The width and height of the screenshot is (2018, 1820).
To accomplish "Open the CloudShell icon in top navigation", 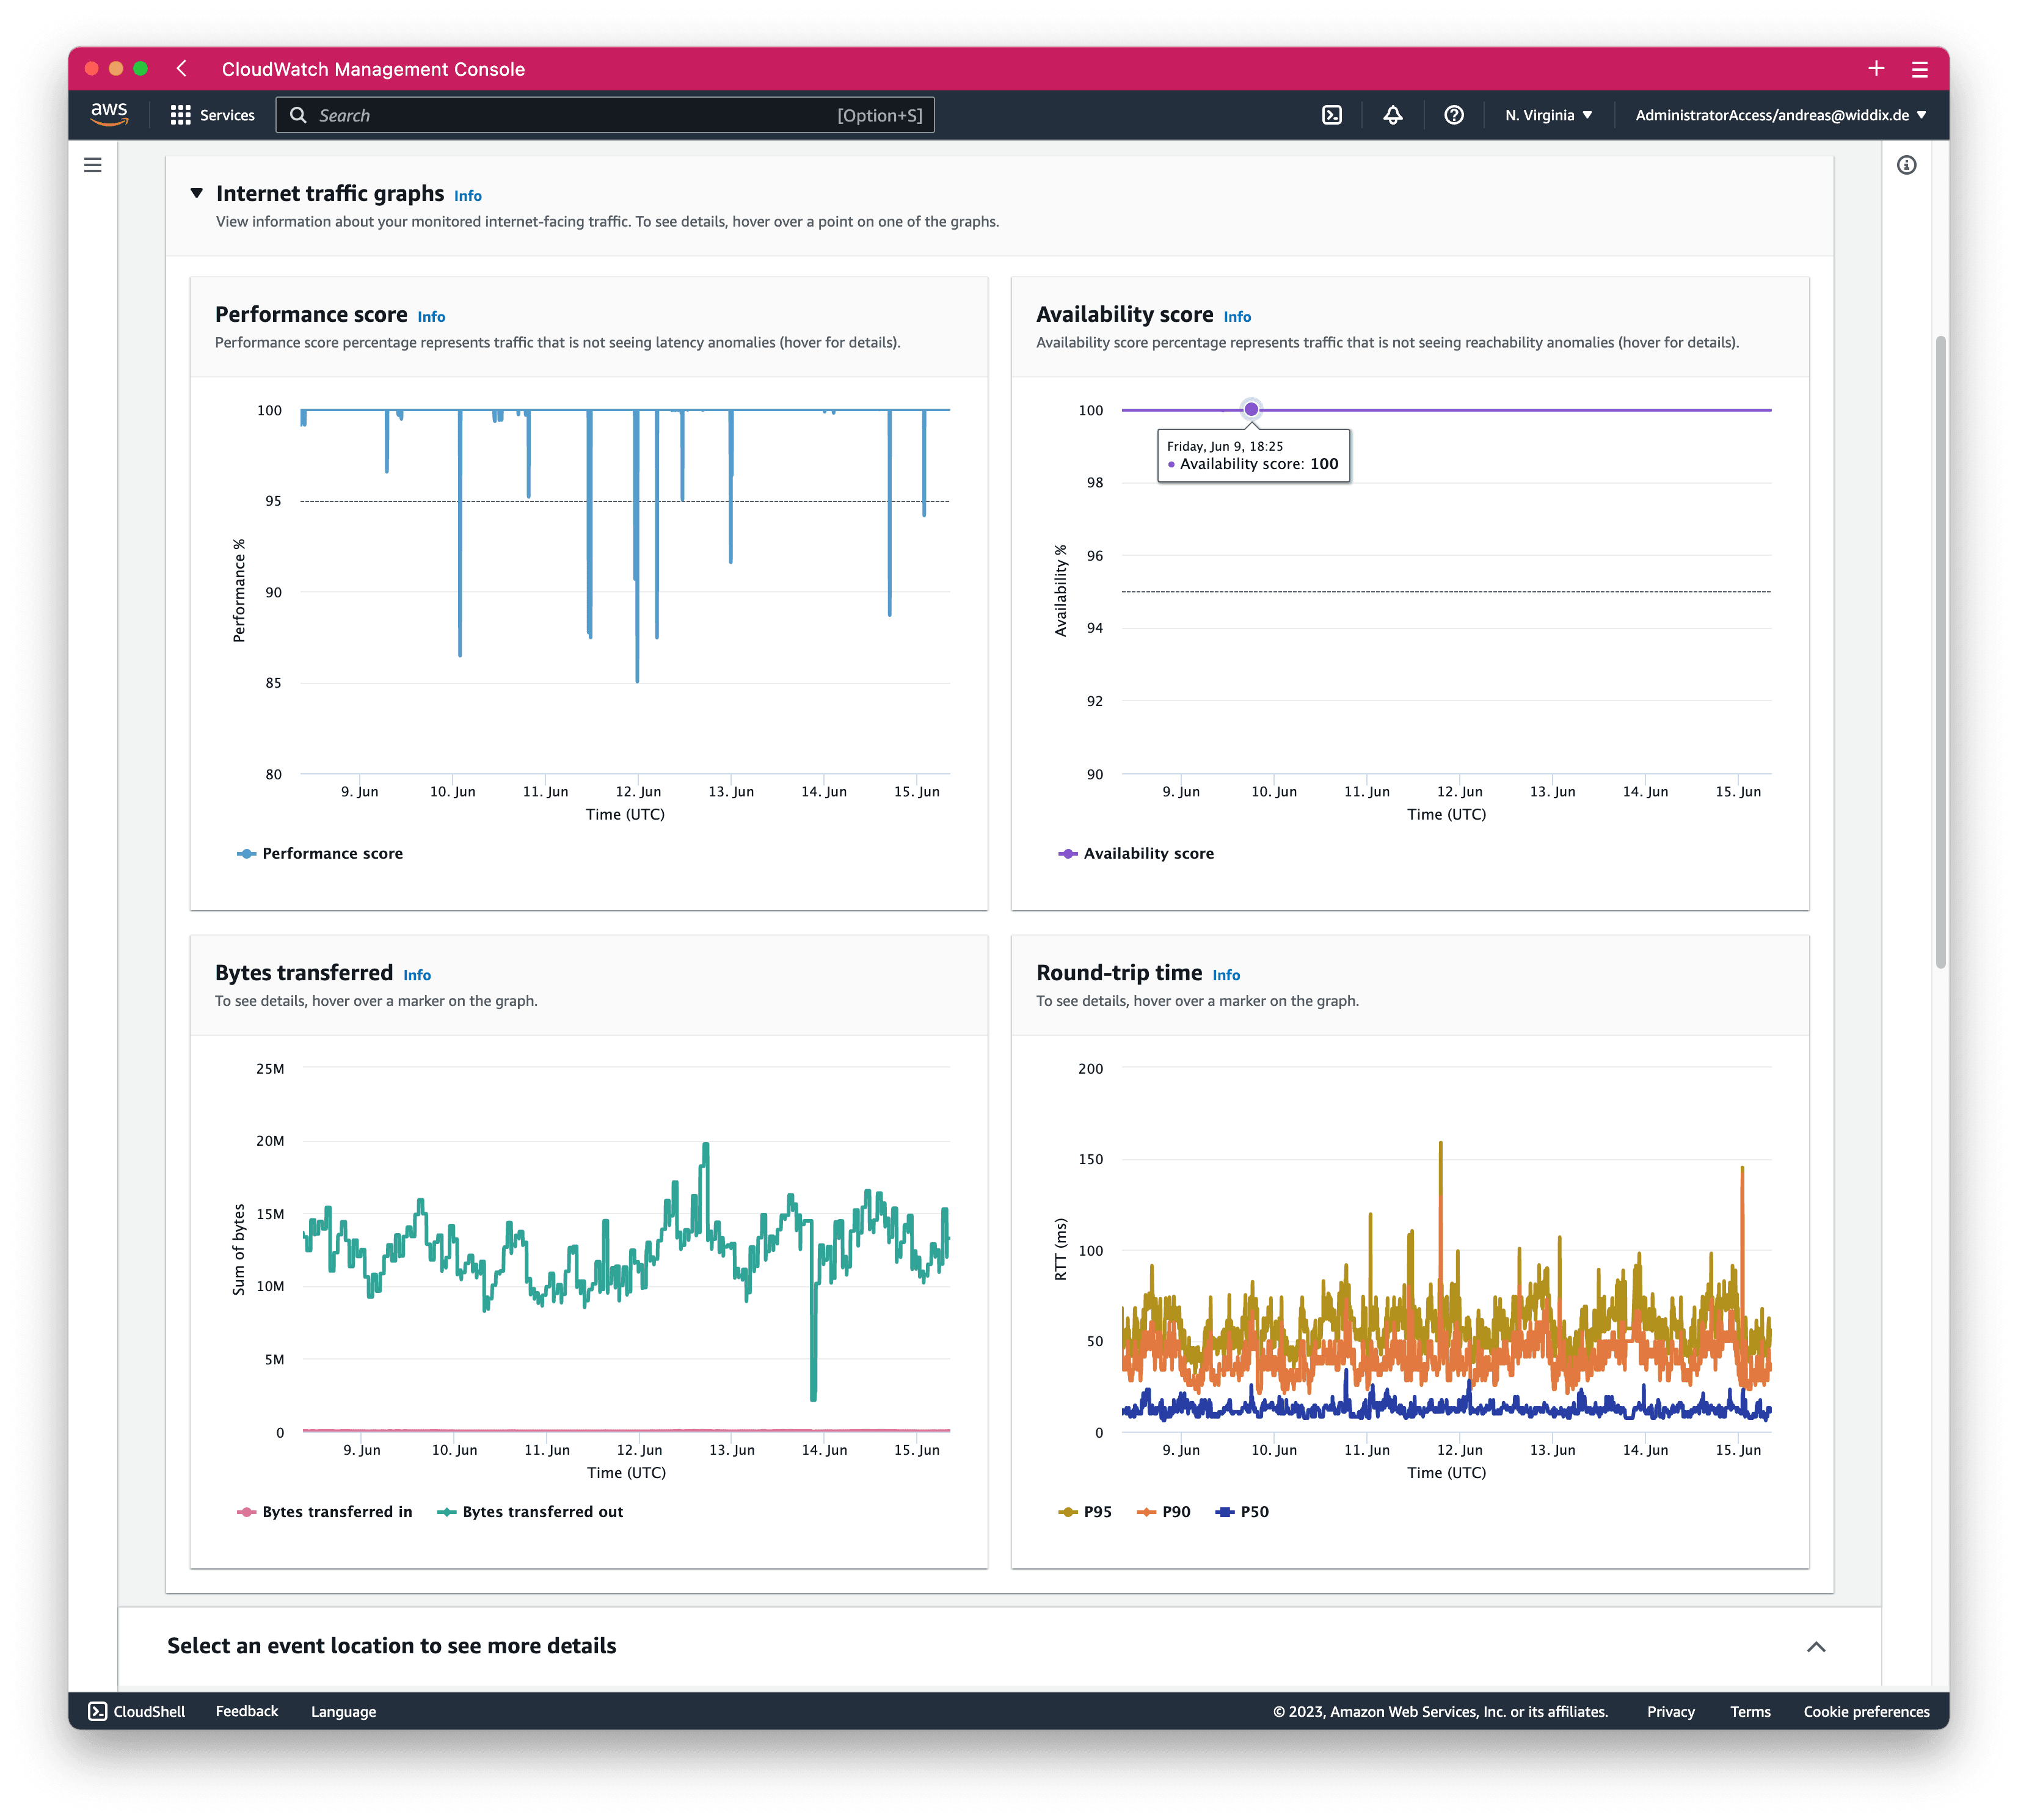I will click(x=1332, y=115).
